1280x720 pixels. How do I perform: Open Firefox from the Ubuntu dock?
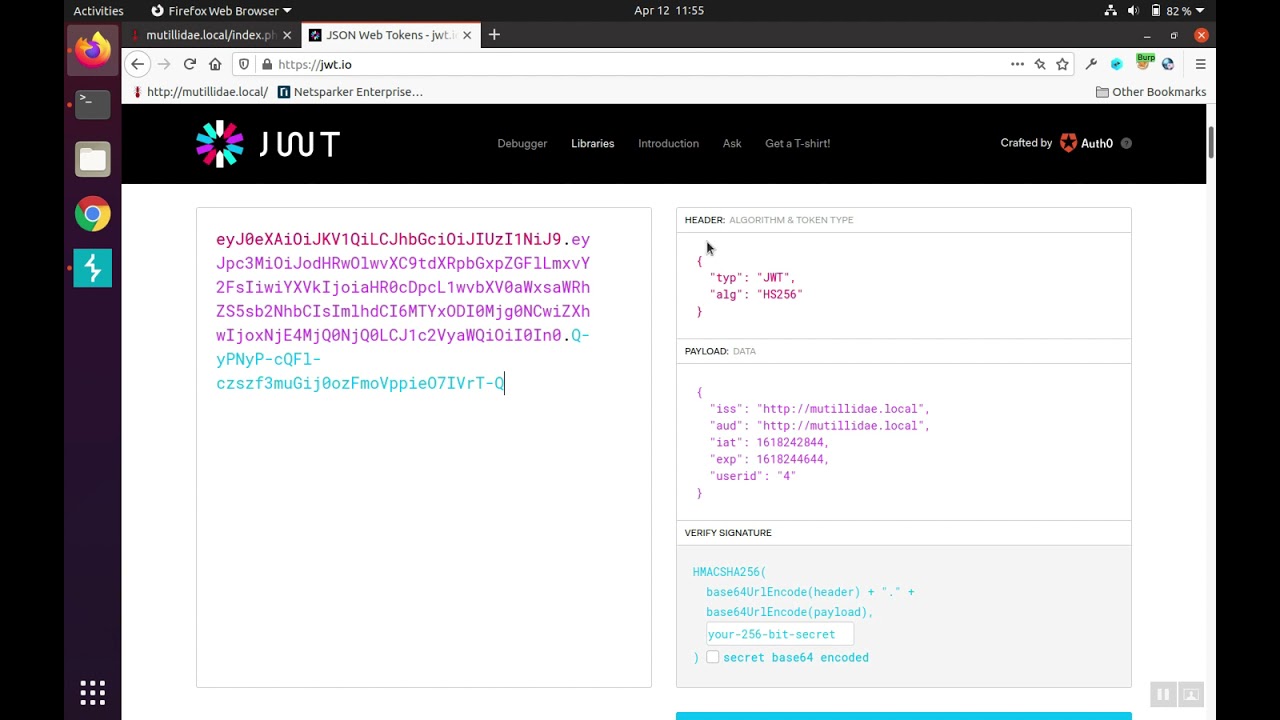point(93,49)
